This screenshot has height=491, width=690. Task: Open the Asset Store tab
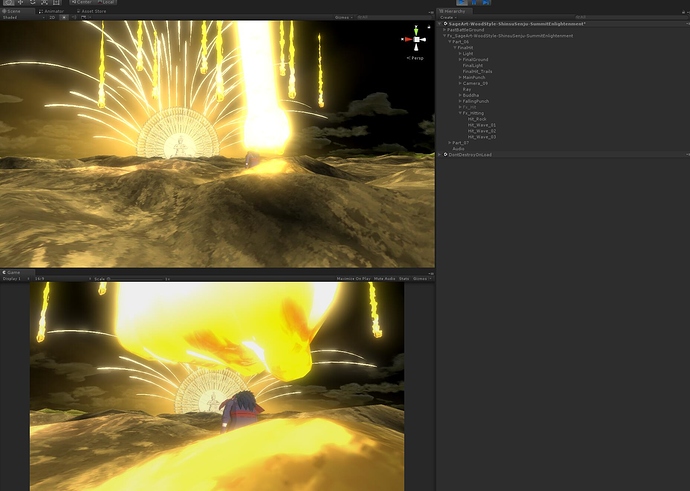(x=92, y=11)
